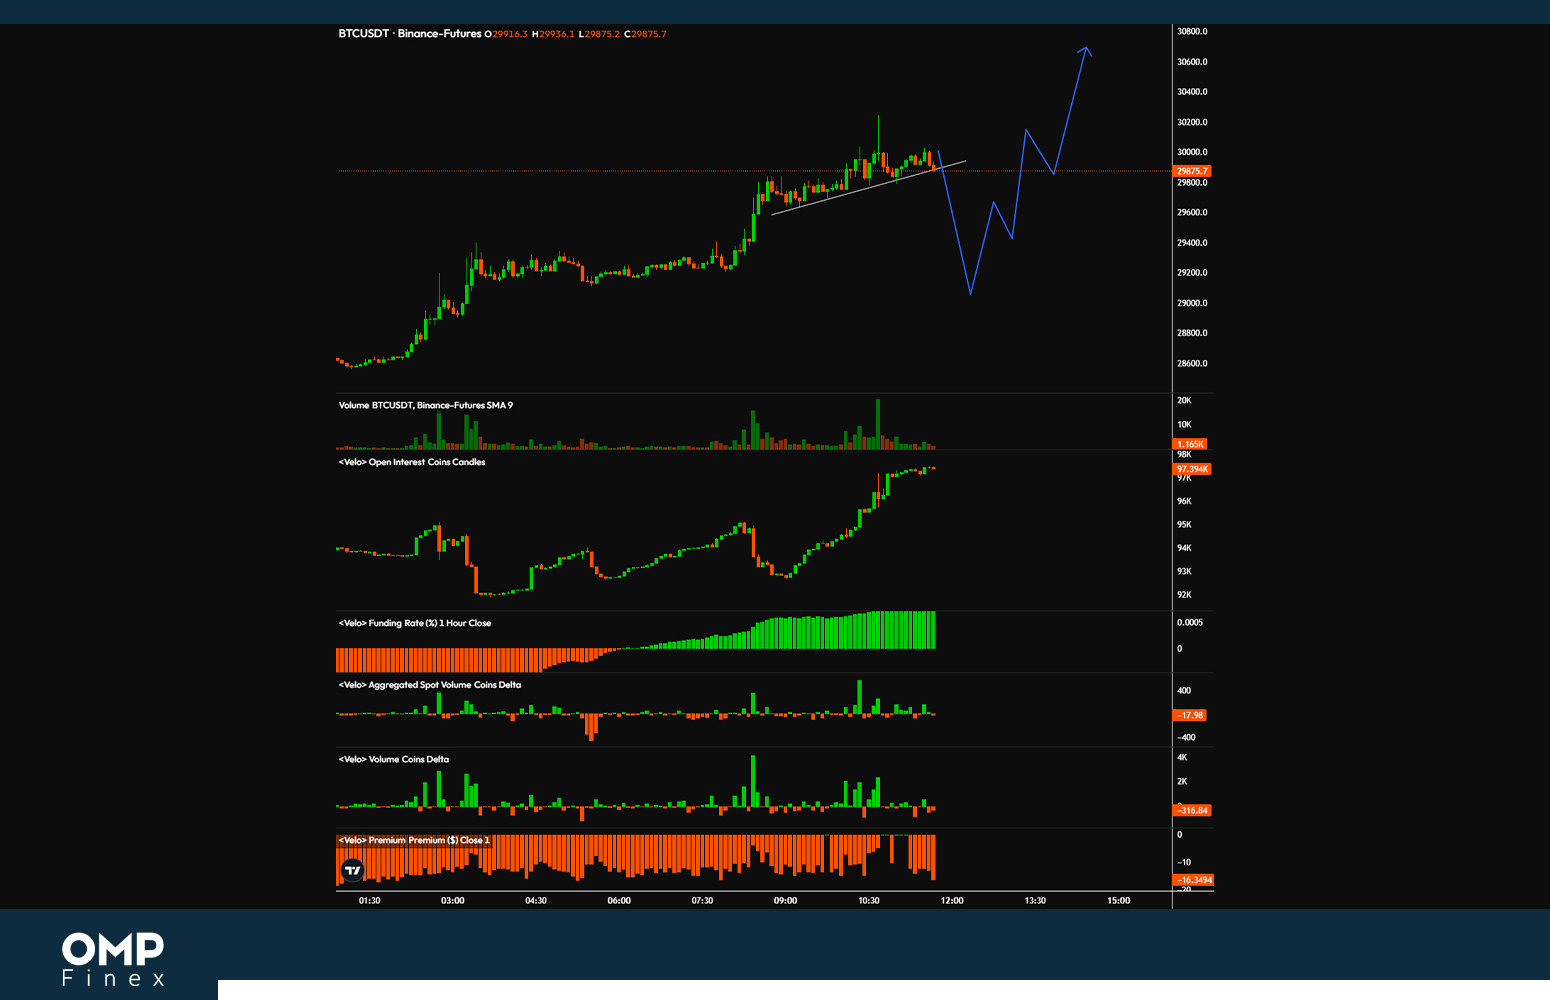1550x1000 pixels.
Task: Click the 29200.0 price axis label
Action: pyautogui.click(x=1192, y=272)
